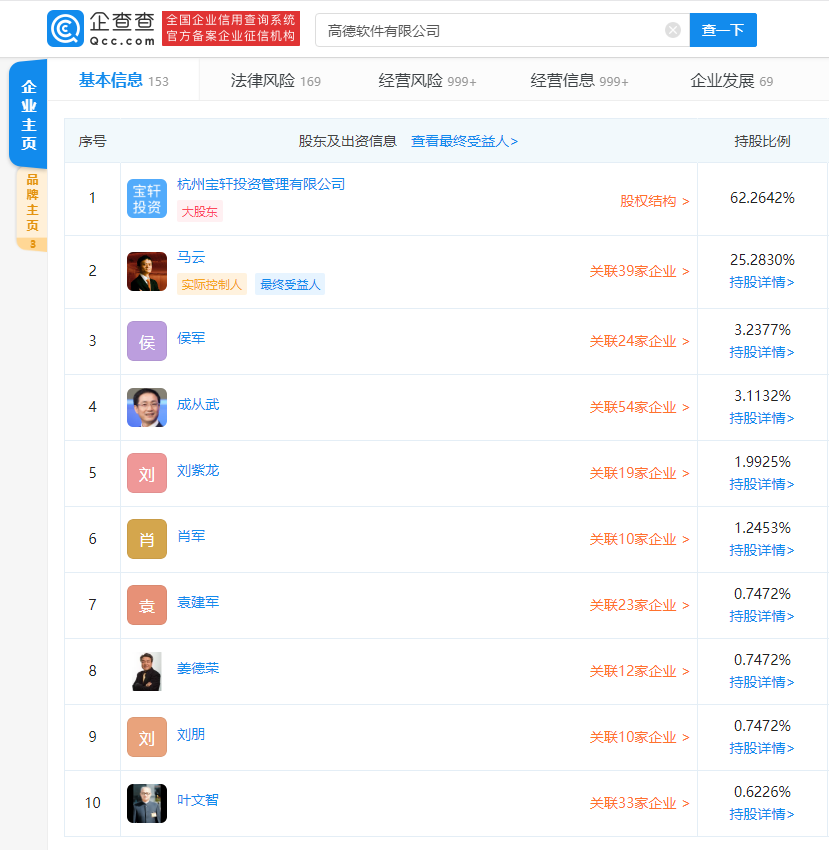Open 刘朋 shareholder name link
Viewport: 829px width, 850px height.
click(191, 735)
